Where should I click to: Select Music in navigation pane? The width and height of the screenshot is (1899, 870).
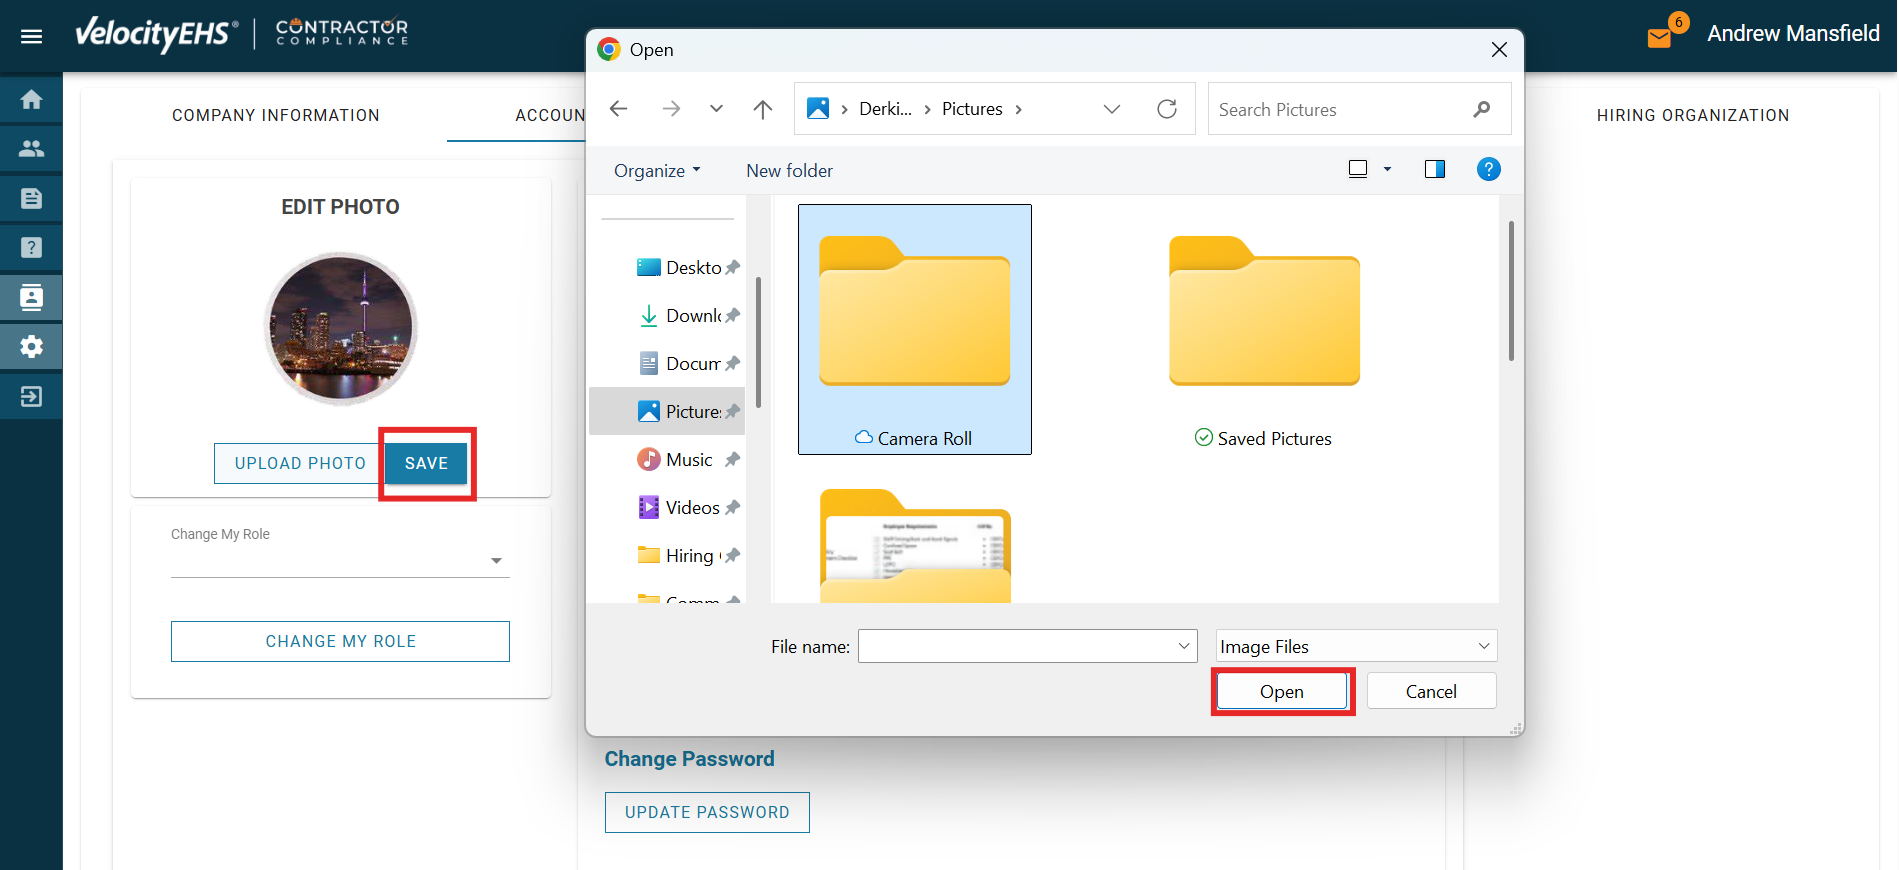click(688, 460)
